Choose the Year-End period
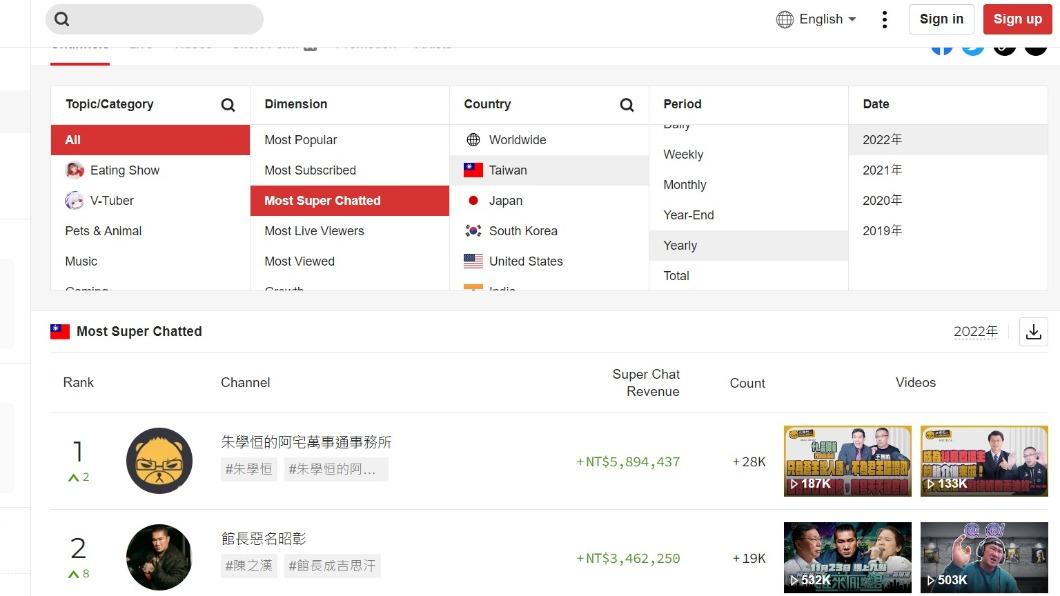 click(x=748, y=216)
